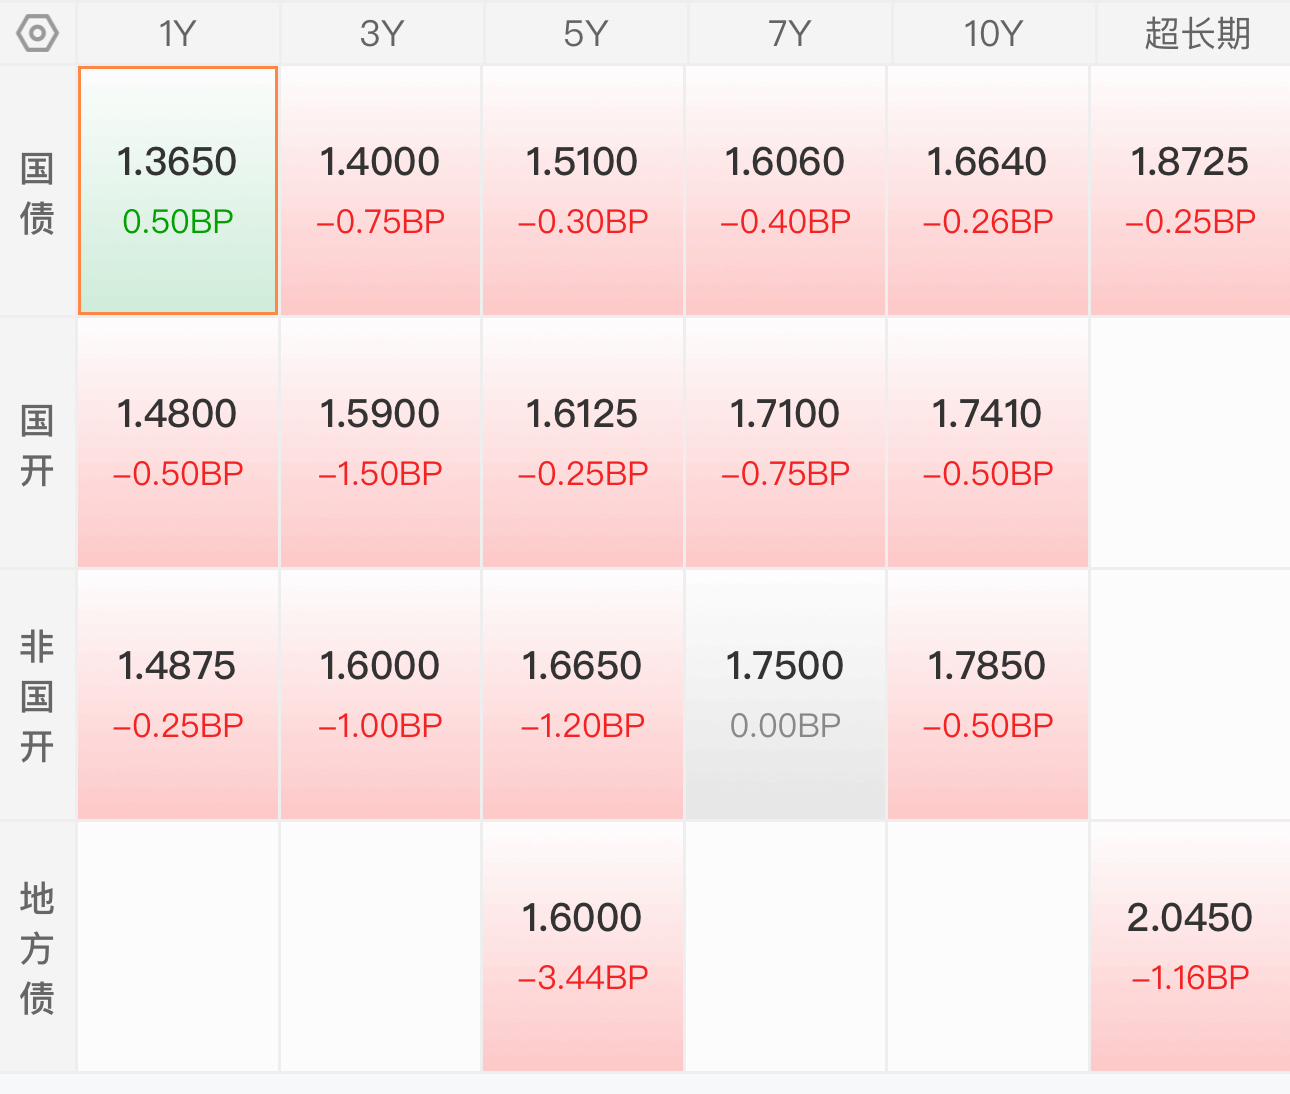Open the hexagon settings icon
The width and height of the screenshot is (1290, 1094).
(x=38, y=34)
